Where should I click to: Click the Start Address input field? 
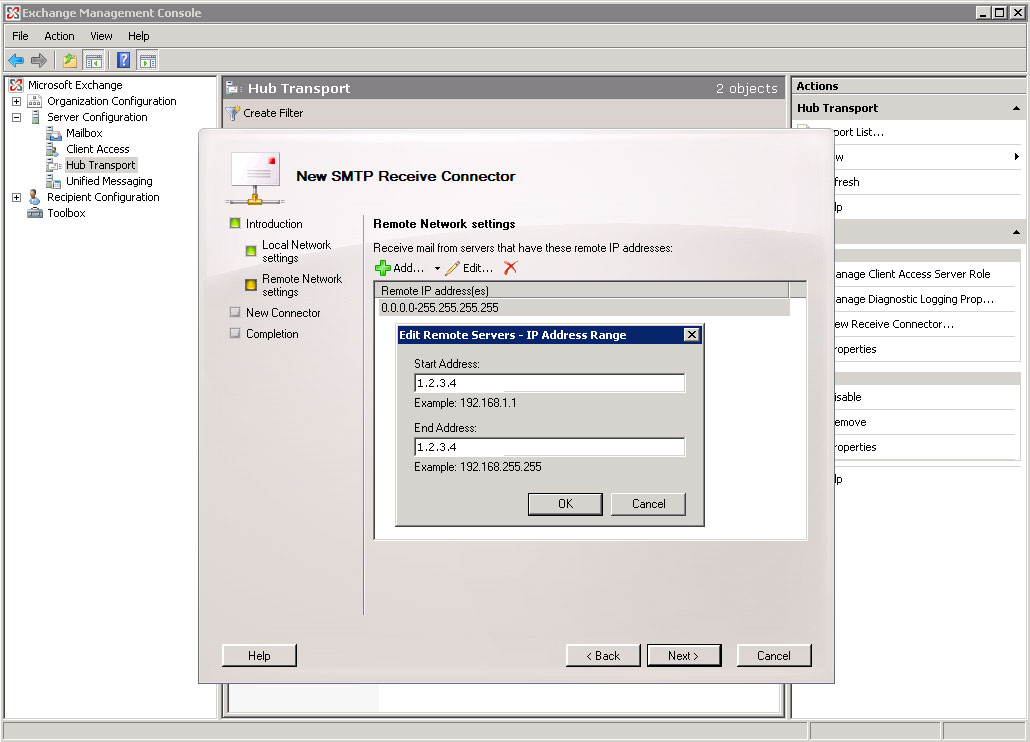point(549,383)
